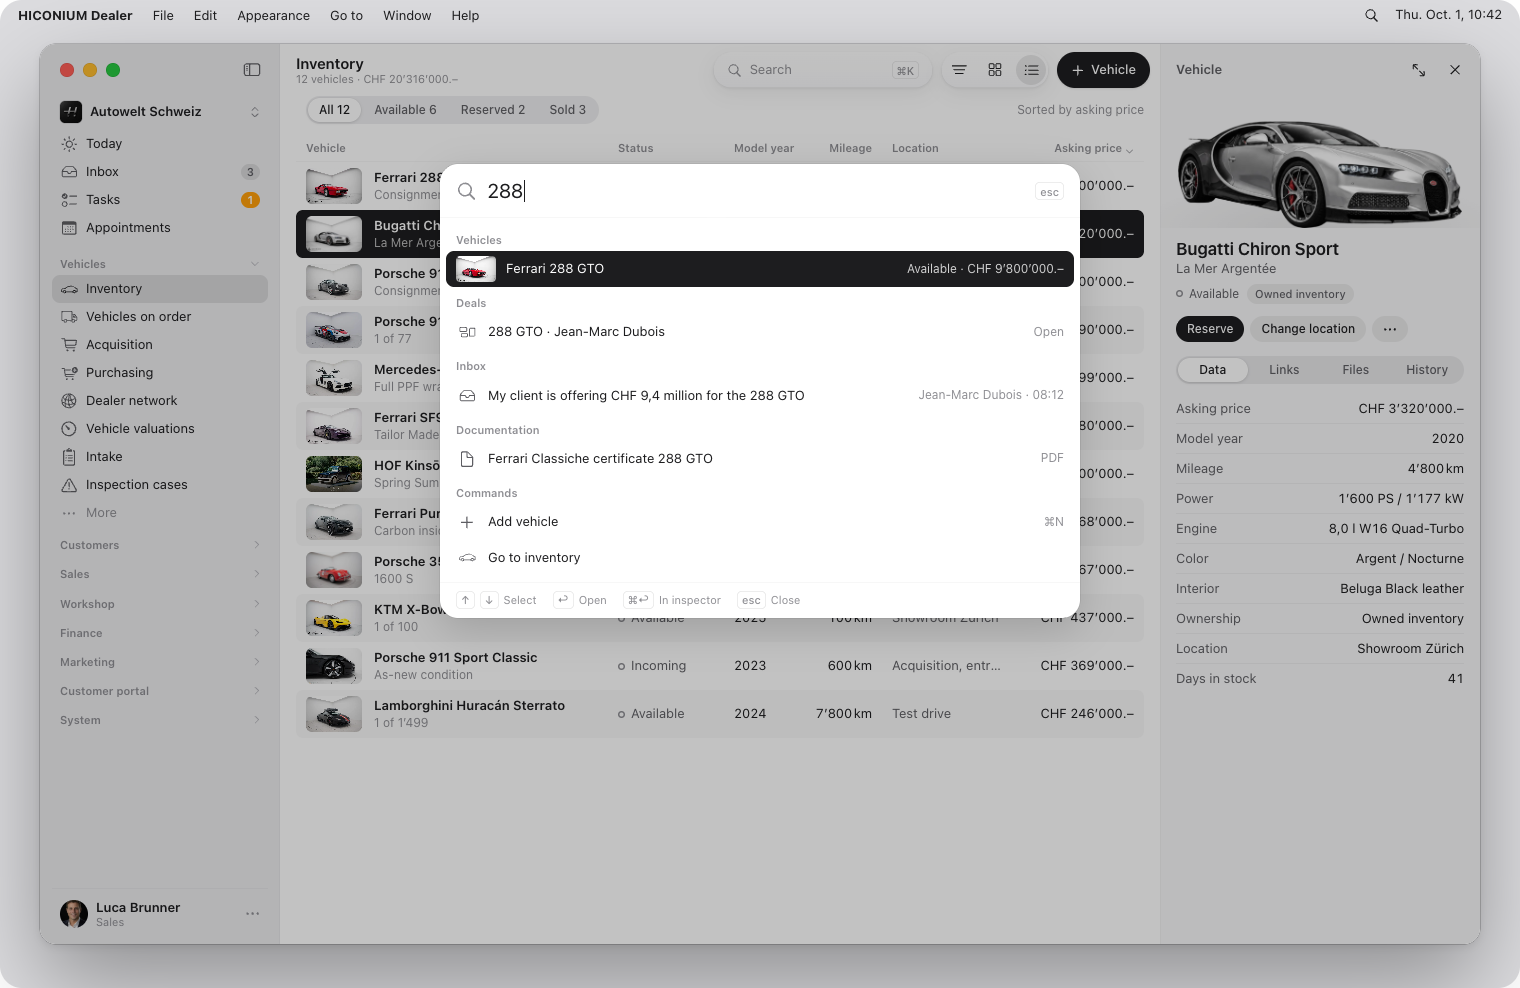Switch to the Links tab
Image resolution: width=1520 pixels, height=988 pixels.
(x=1284, y=370)
